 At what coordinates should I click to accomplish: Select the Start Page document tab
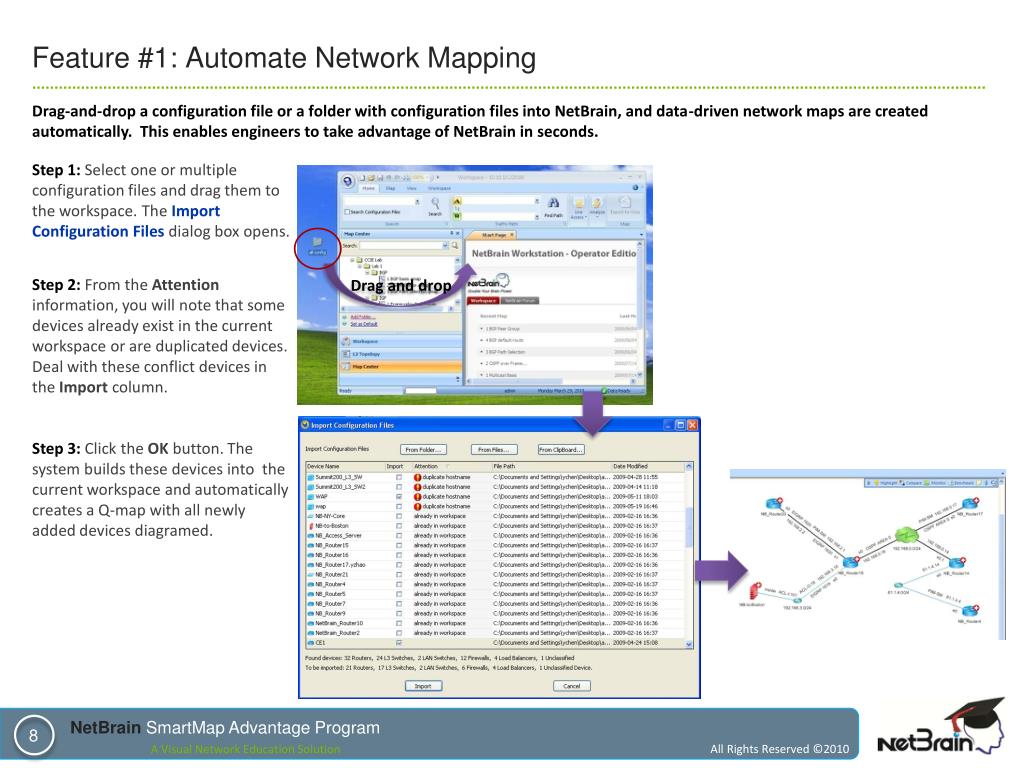(494, 235)
